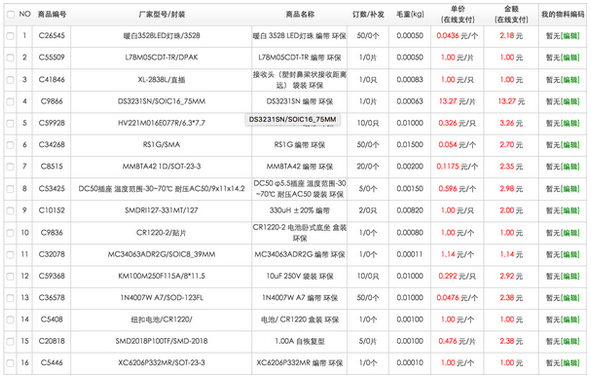Screen dimensions: 591x380
Task: Click product code C9866
Action: tap(52, 102)
